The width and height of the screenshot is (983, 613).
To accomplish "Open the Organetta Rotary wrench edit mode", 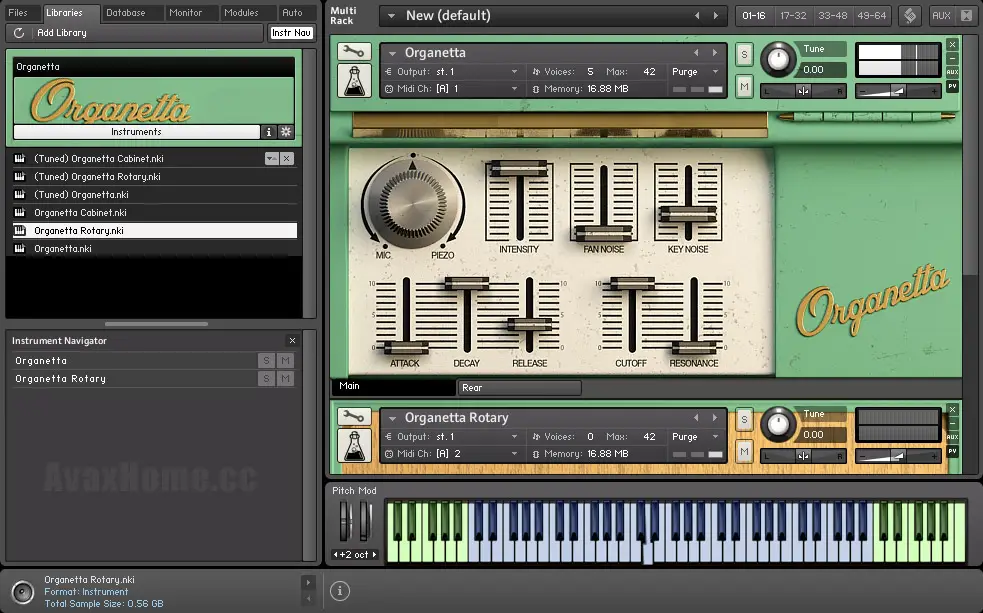I will 354,416.
